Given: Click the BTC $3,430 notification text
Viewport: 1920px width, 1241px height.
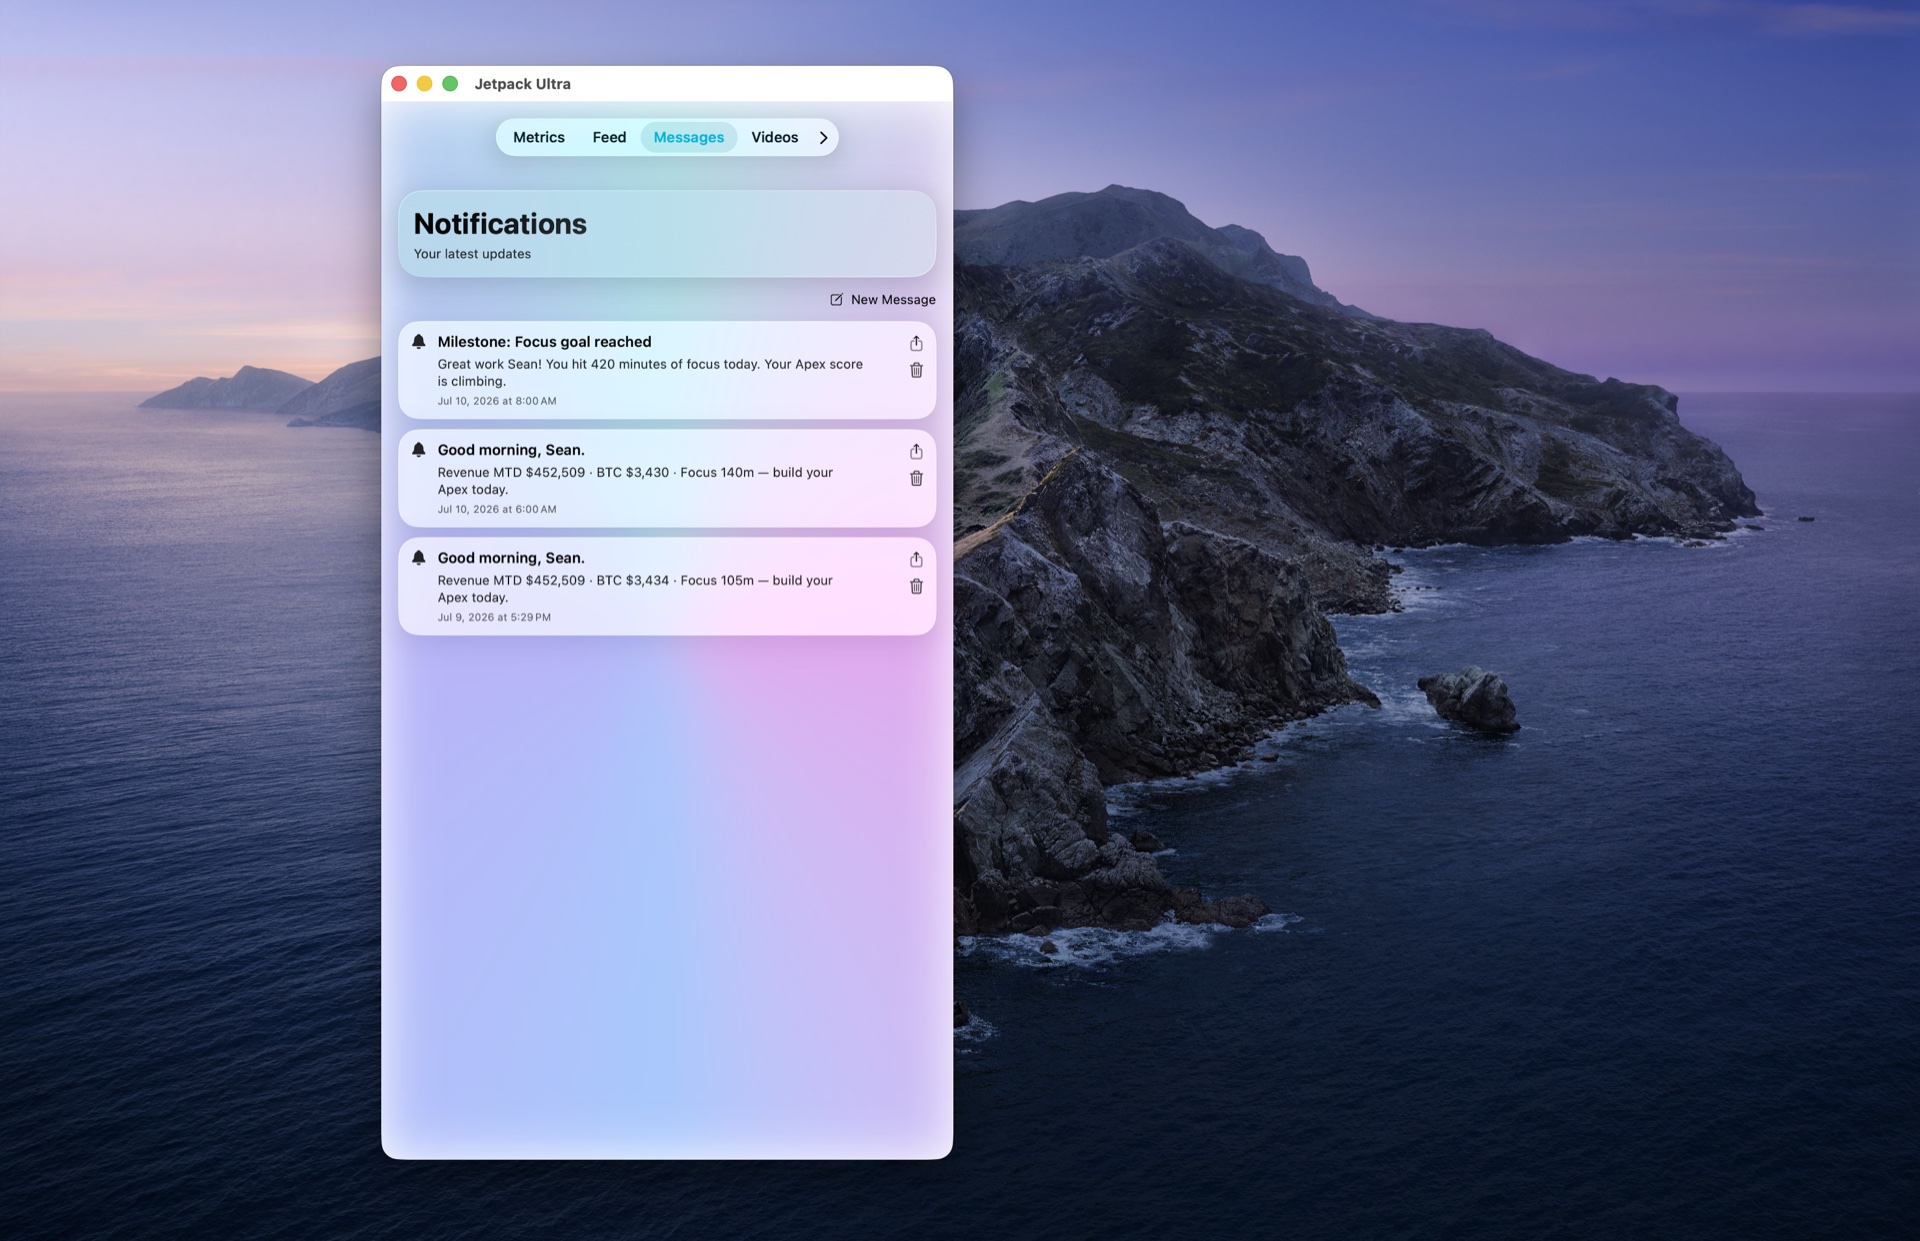Looking at the screenshot, I should click(635, 481).
